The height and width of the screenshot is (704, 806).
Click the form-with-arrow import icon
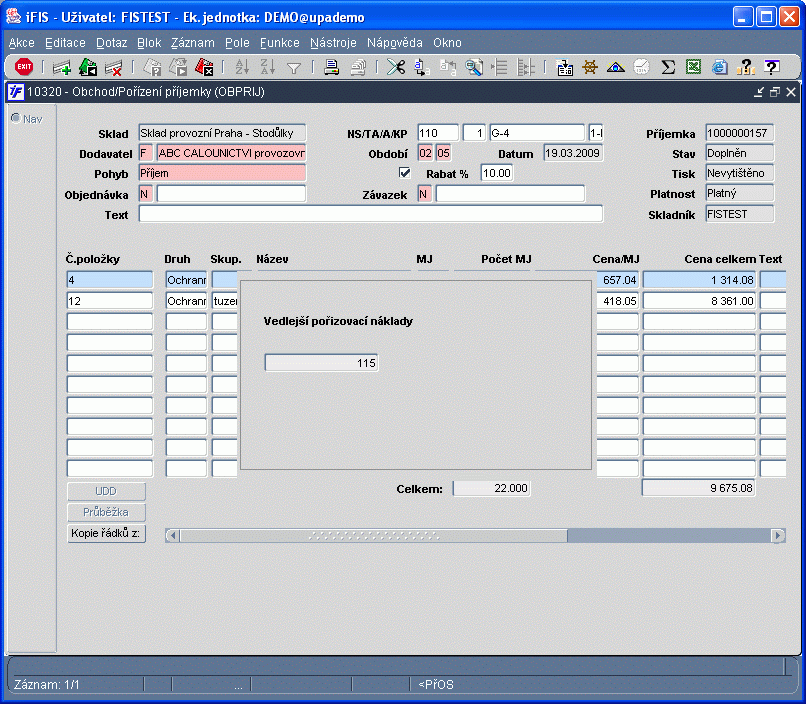click(x=565, y=67)
